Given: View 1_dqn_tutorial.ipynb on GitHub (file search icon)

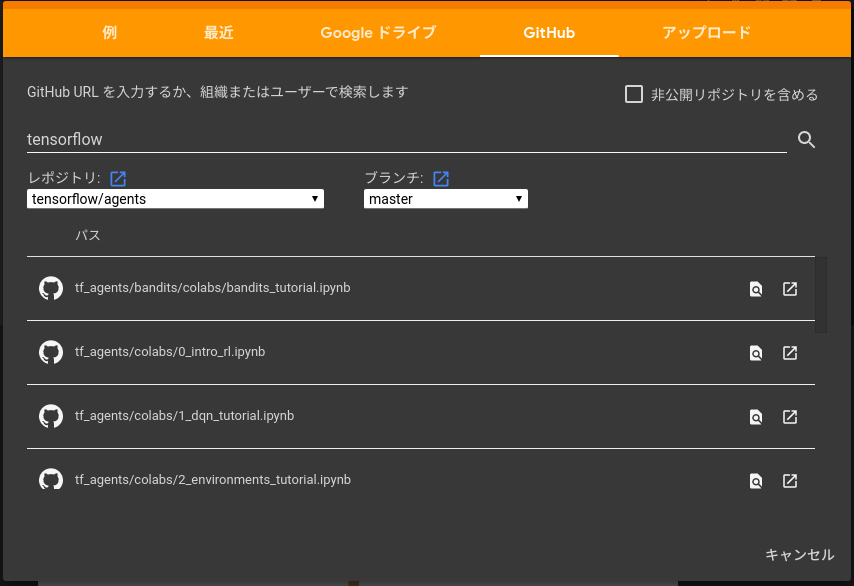Looking at the screenshot, I should click(x=755, y=417).
